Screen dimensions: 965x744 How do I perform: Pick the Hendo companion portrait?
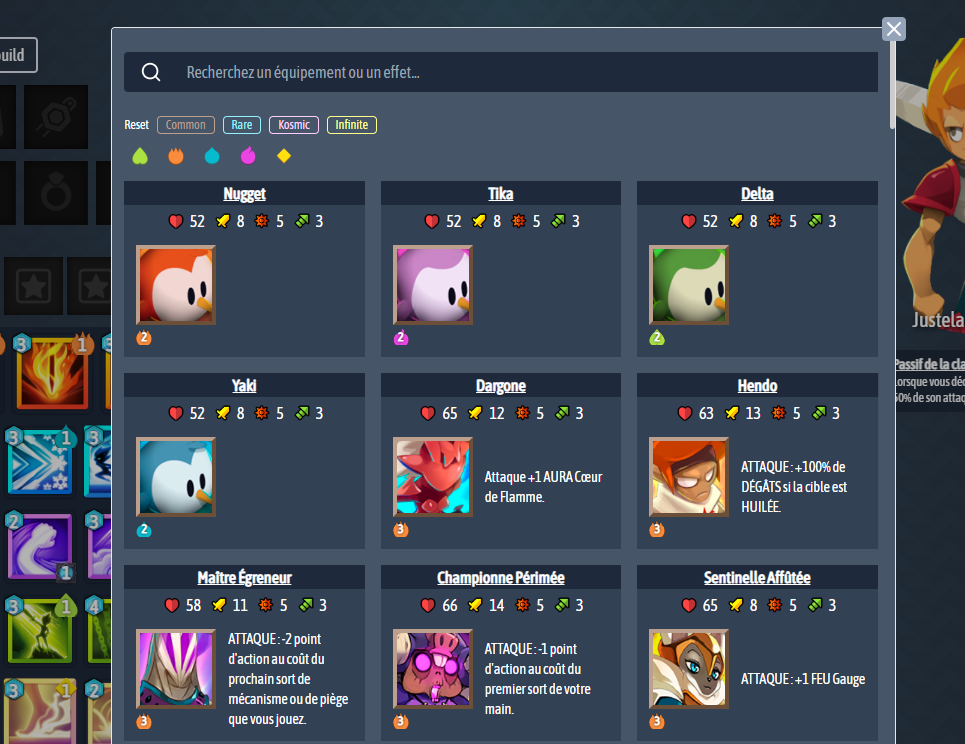[689, 477]
